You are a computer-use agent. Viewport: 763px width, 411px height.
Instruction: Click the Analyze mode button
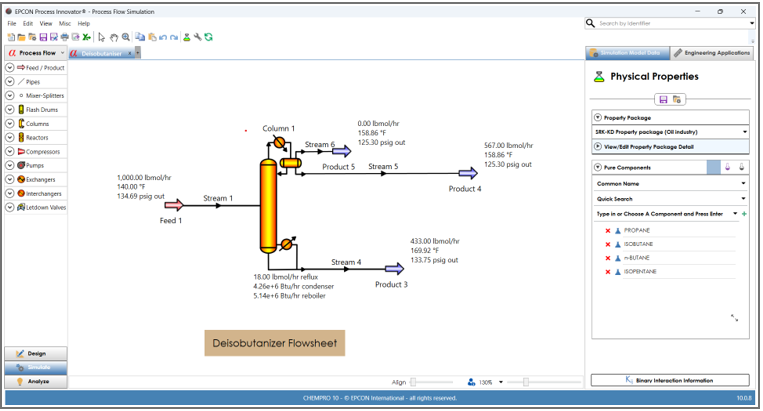(36, 381)
